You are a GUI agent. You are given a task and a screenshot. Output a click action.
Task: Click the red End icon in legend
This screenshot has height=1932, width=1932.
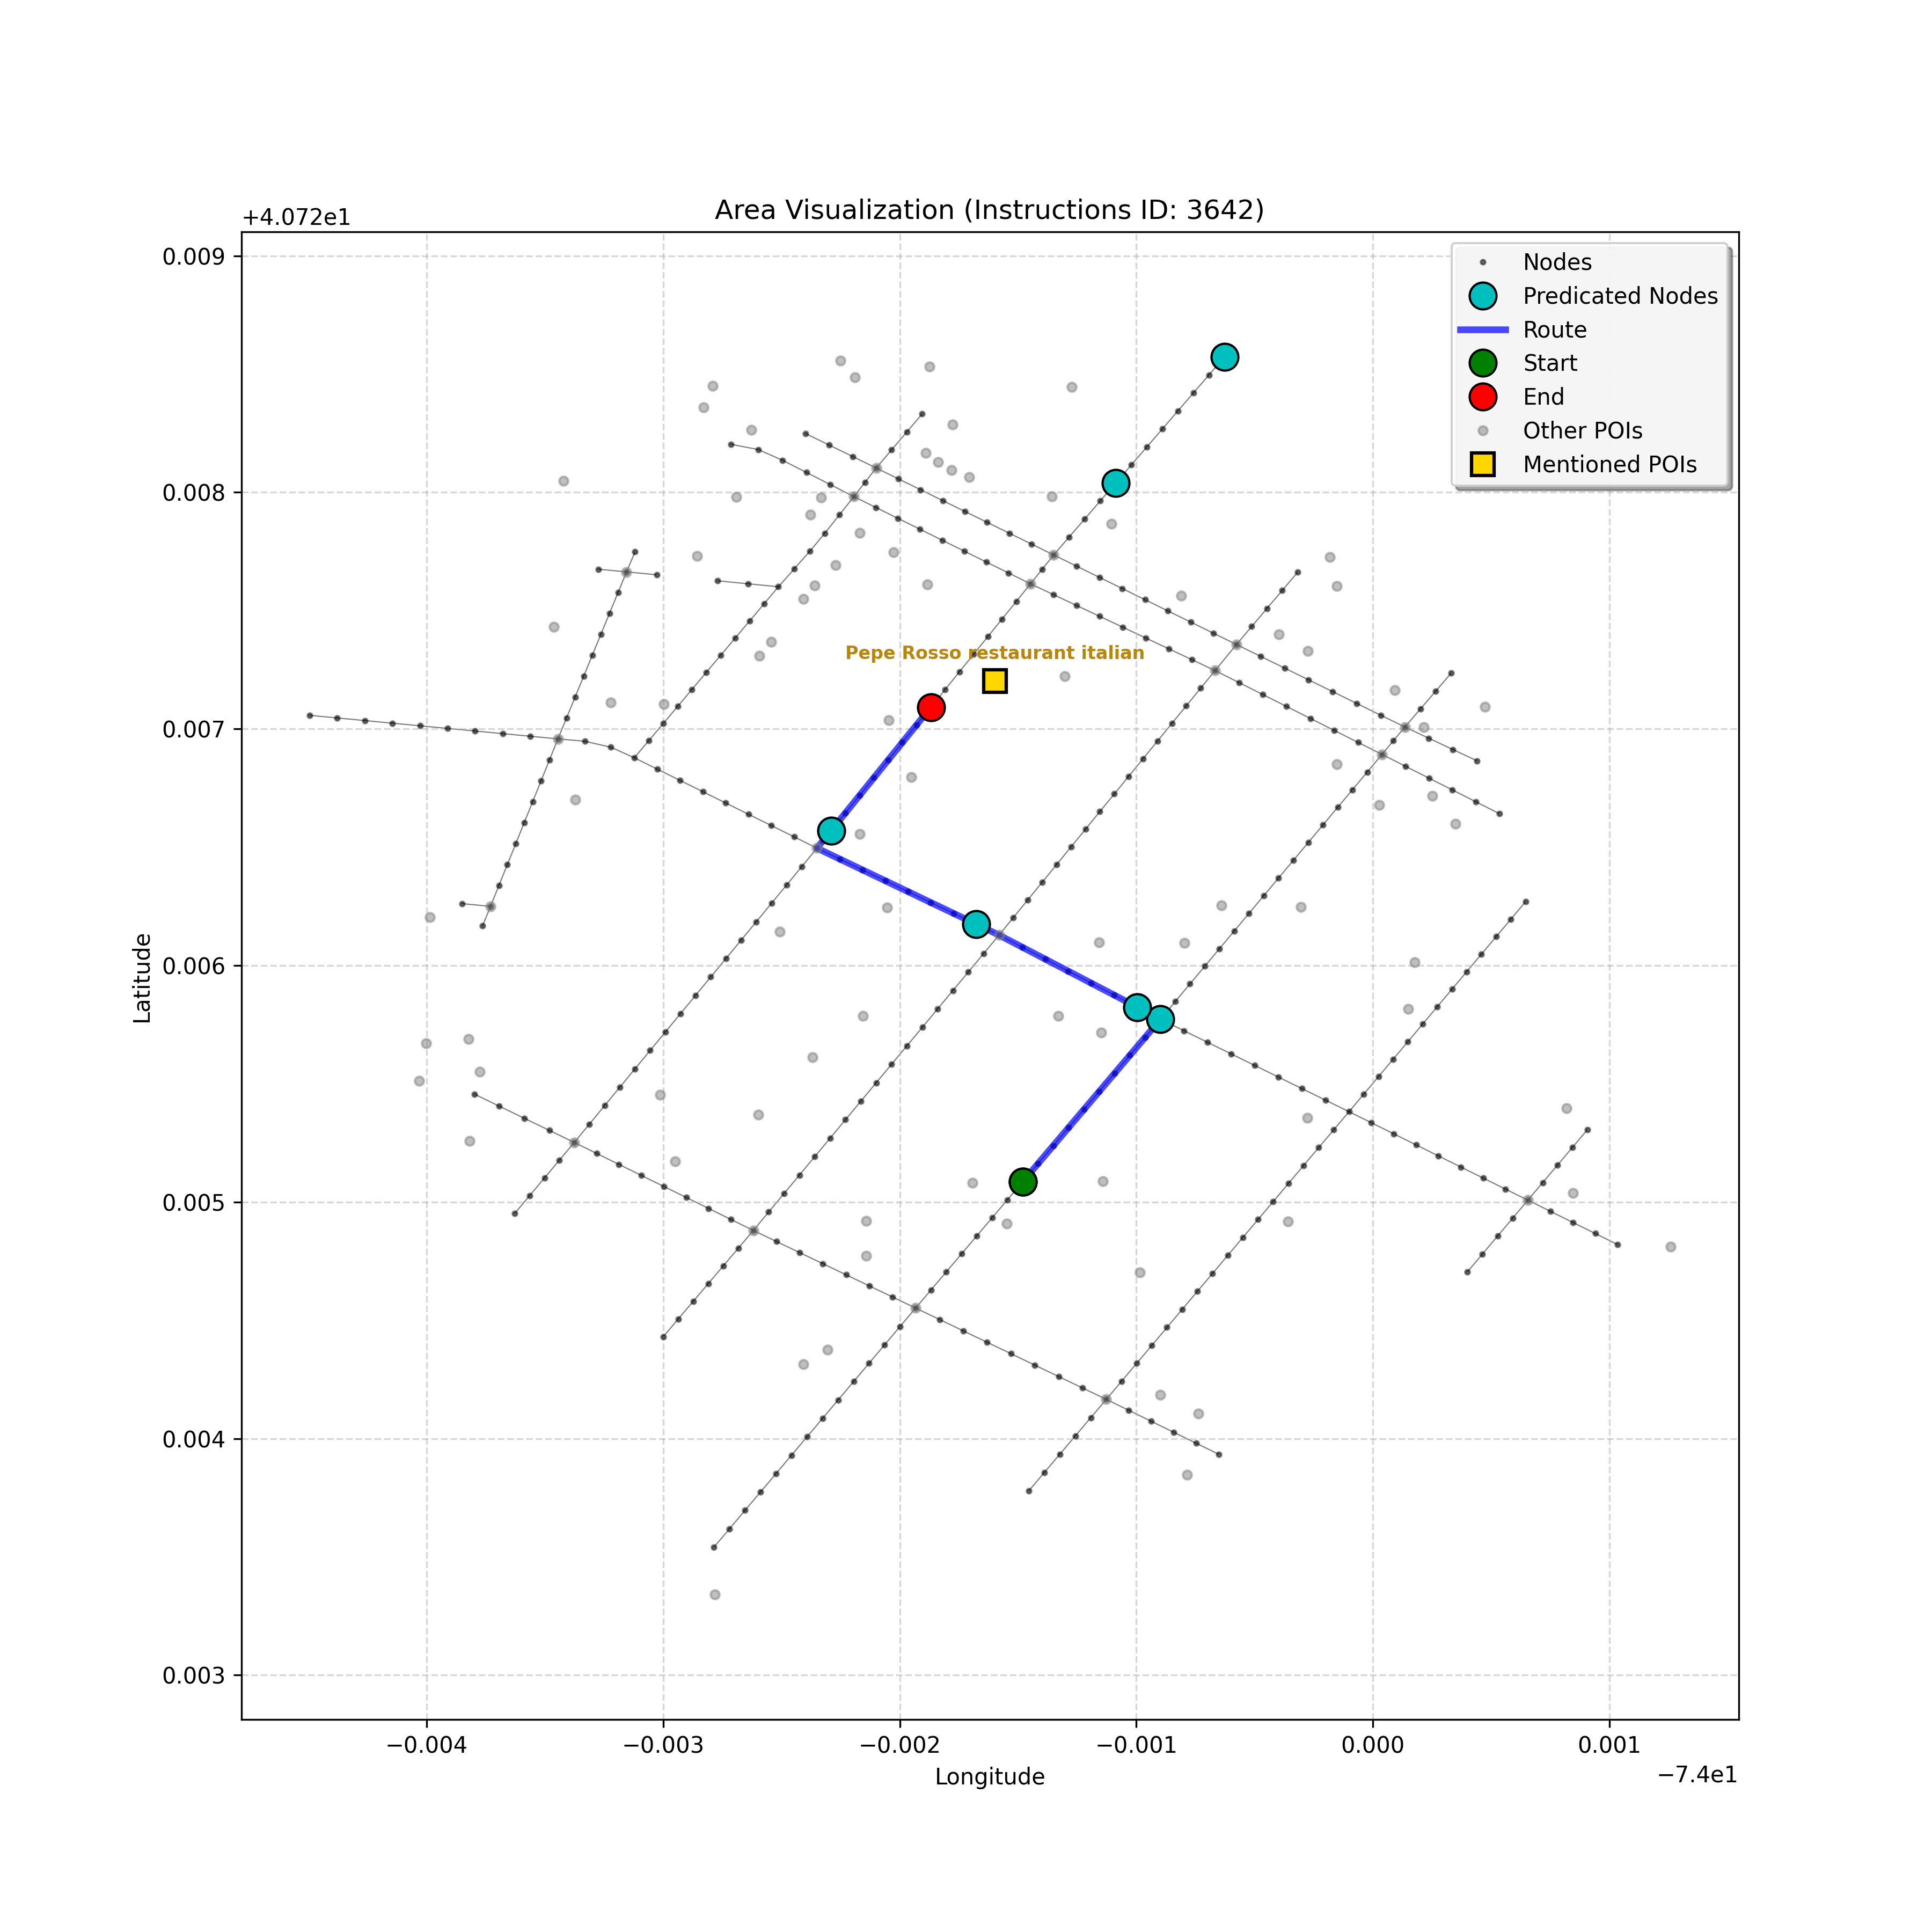point(1482,397)
